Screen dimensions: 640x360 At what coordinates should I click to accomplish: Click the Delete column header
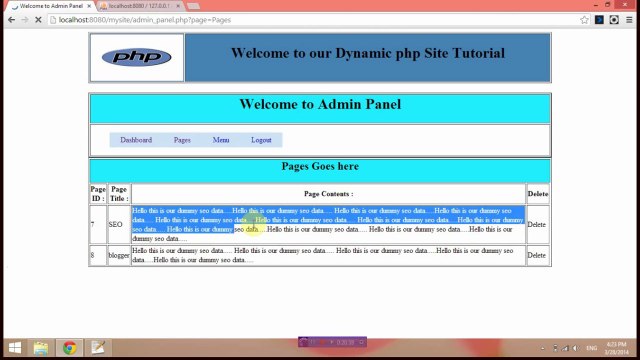[538, 194]
